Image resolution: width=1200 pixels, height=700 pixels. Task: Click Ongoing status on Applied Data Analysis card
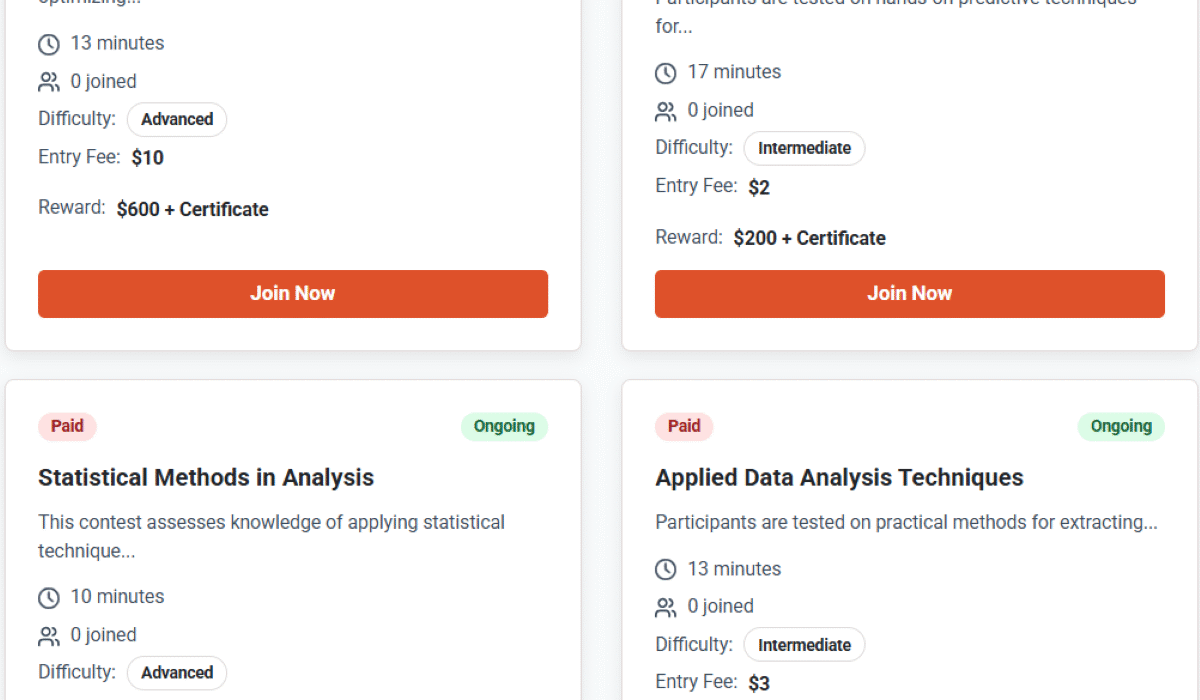(1121, 427)
